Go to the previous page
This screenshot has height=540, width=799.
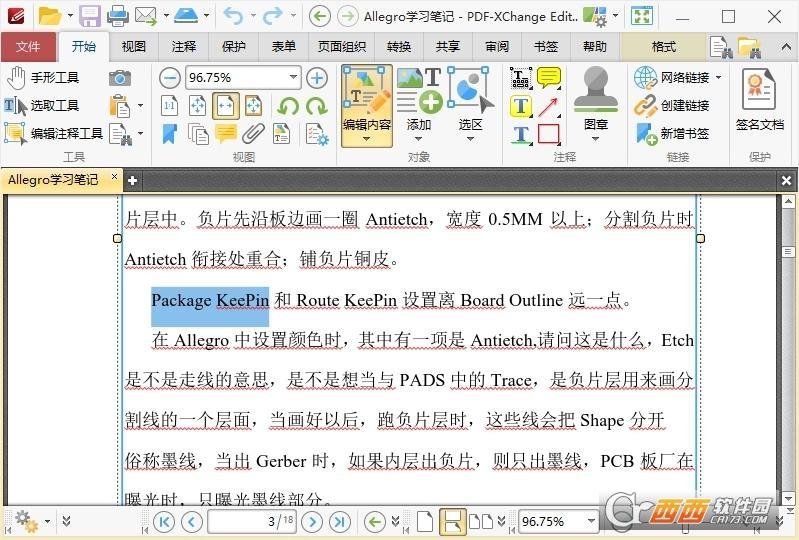[x=192, y=521]
